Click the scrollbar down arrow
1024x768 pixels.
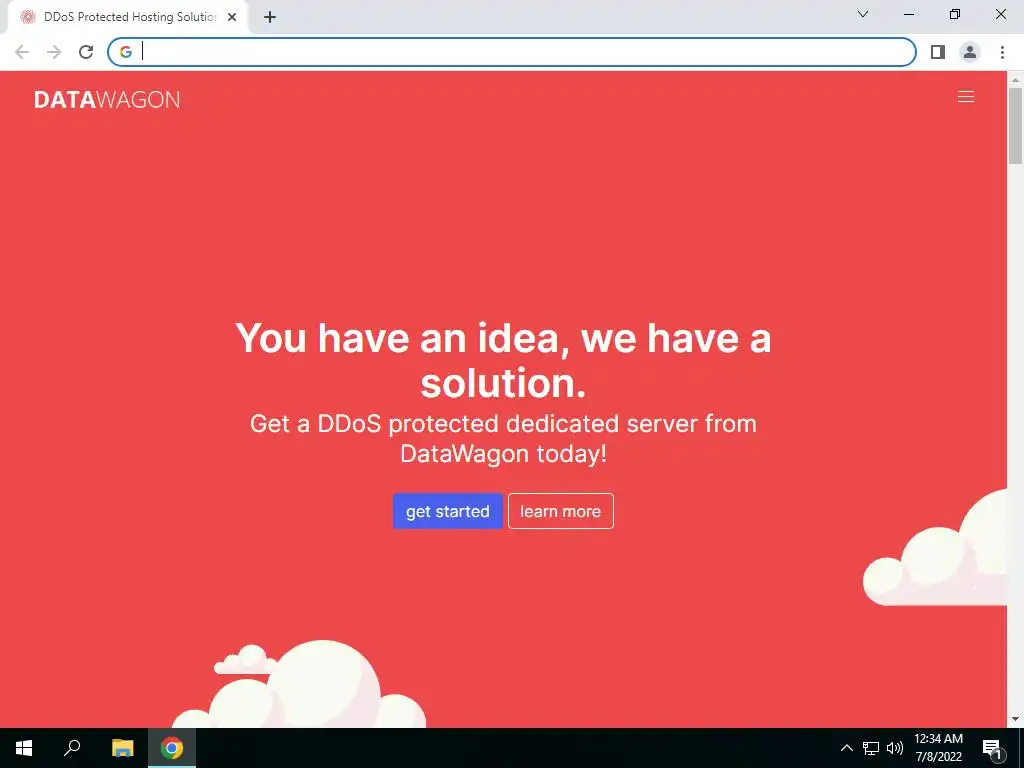1015,719
